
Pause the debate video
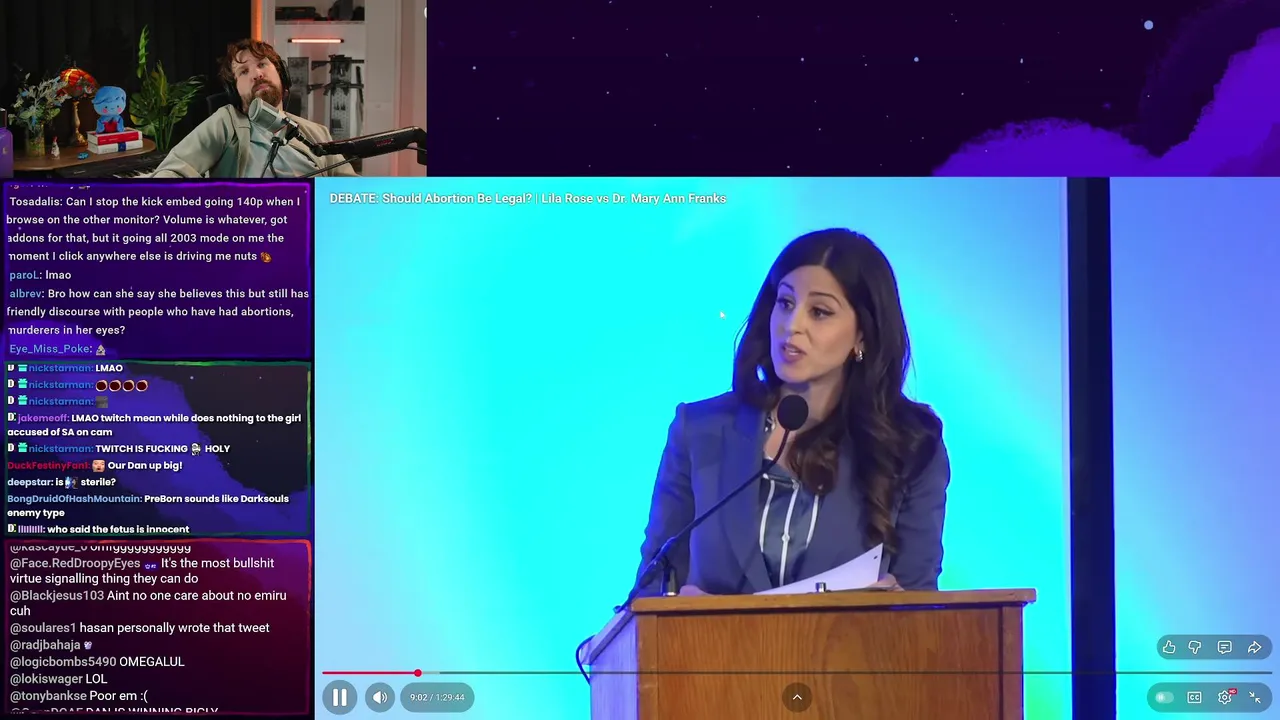point(339,697)
